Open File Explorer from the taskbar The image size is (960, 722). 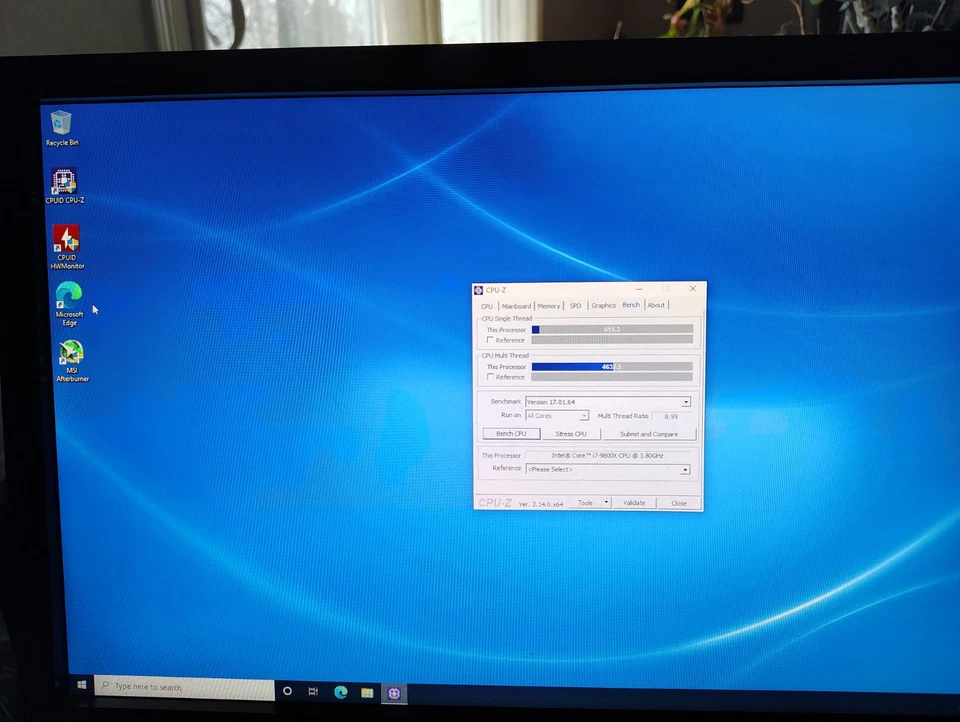pyautogui.click(x=367, y=691)
